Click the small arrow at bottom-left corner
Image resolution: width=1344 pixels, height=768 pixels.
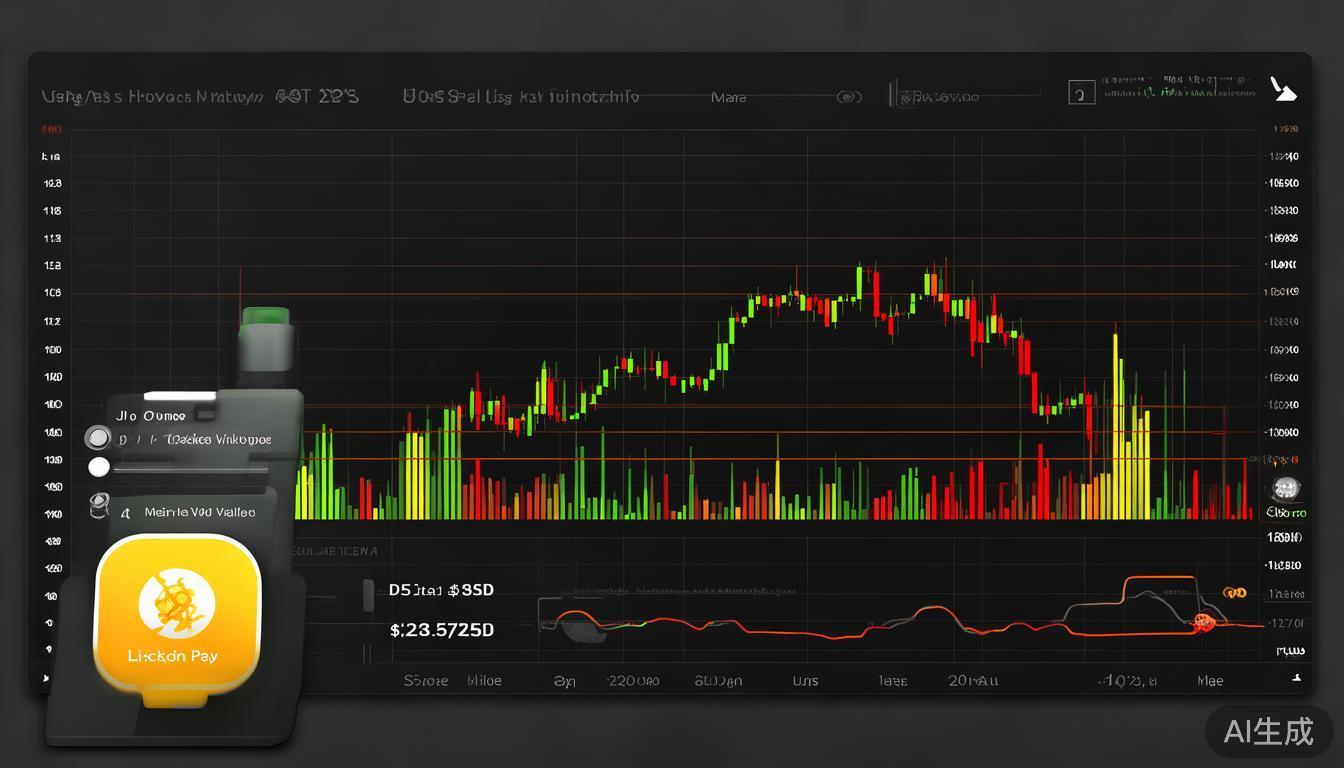pos(45,679)
